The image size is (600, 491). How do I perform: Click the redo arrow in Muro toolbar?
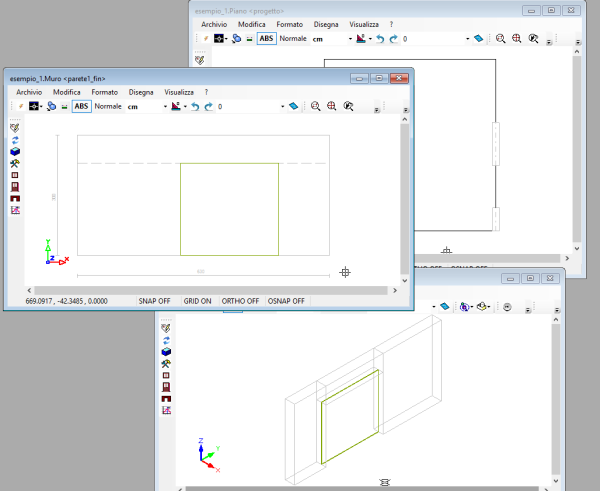point(208,106)
